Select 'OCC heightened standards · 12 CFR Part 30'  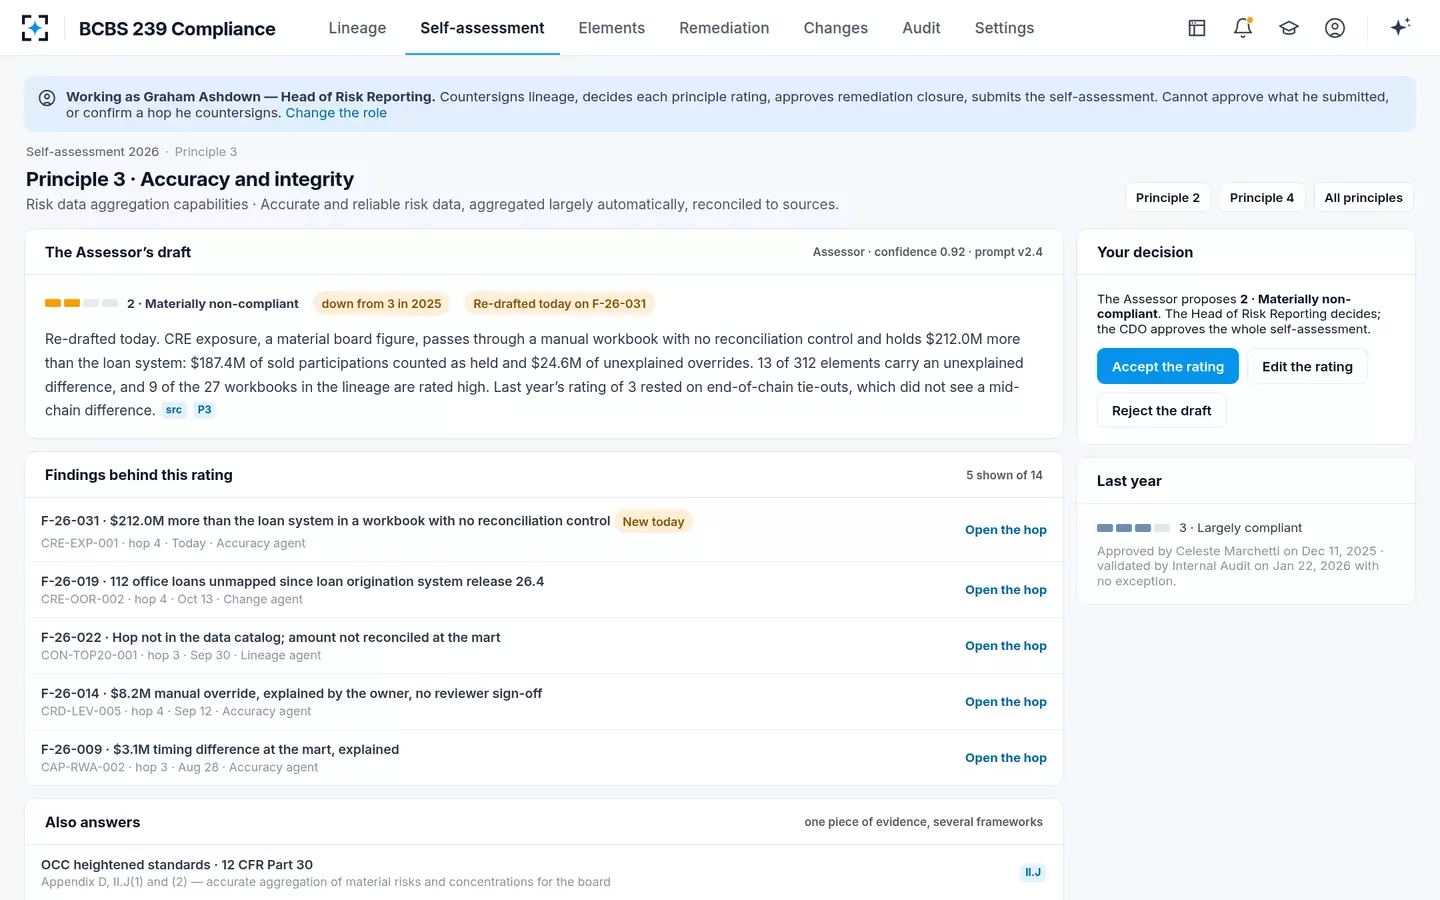tap(177, 865)
